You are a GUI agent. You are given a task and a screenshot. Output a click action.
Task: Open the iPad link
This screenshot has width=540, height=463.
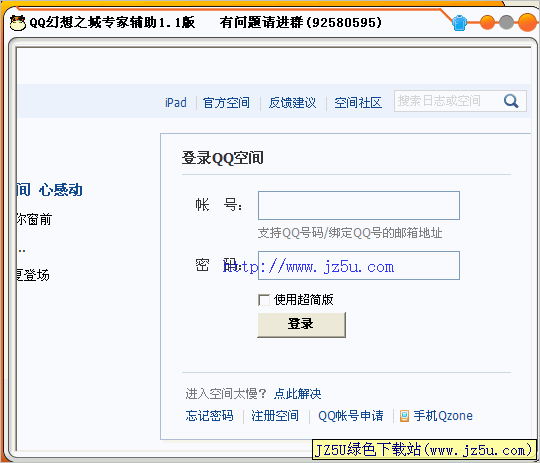click(176, 102)
